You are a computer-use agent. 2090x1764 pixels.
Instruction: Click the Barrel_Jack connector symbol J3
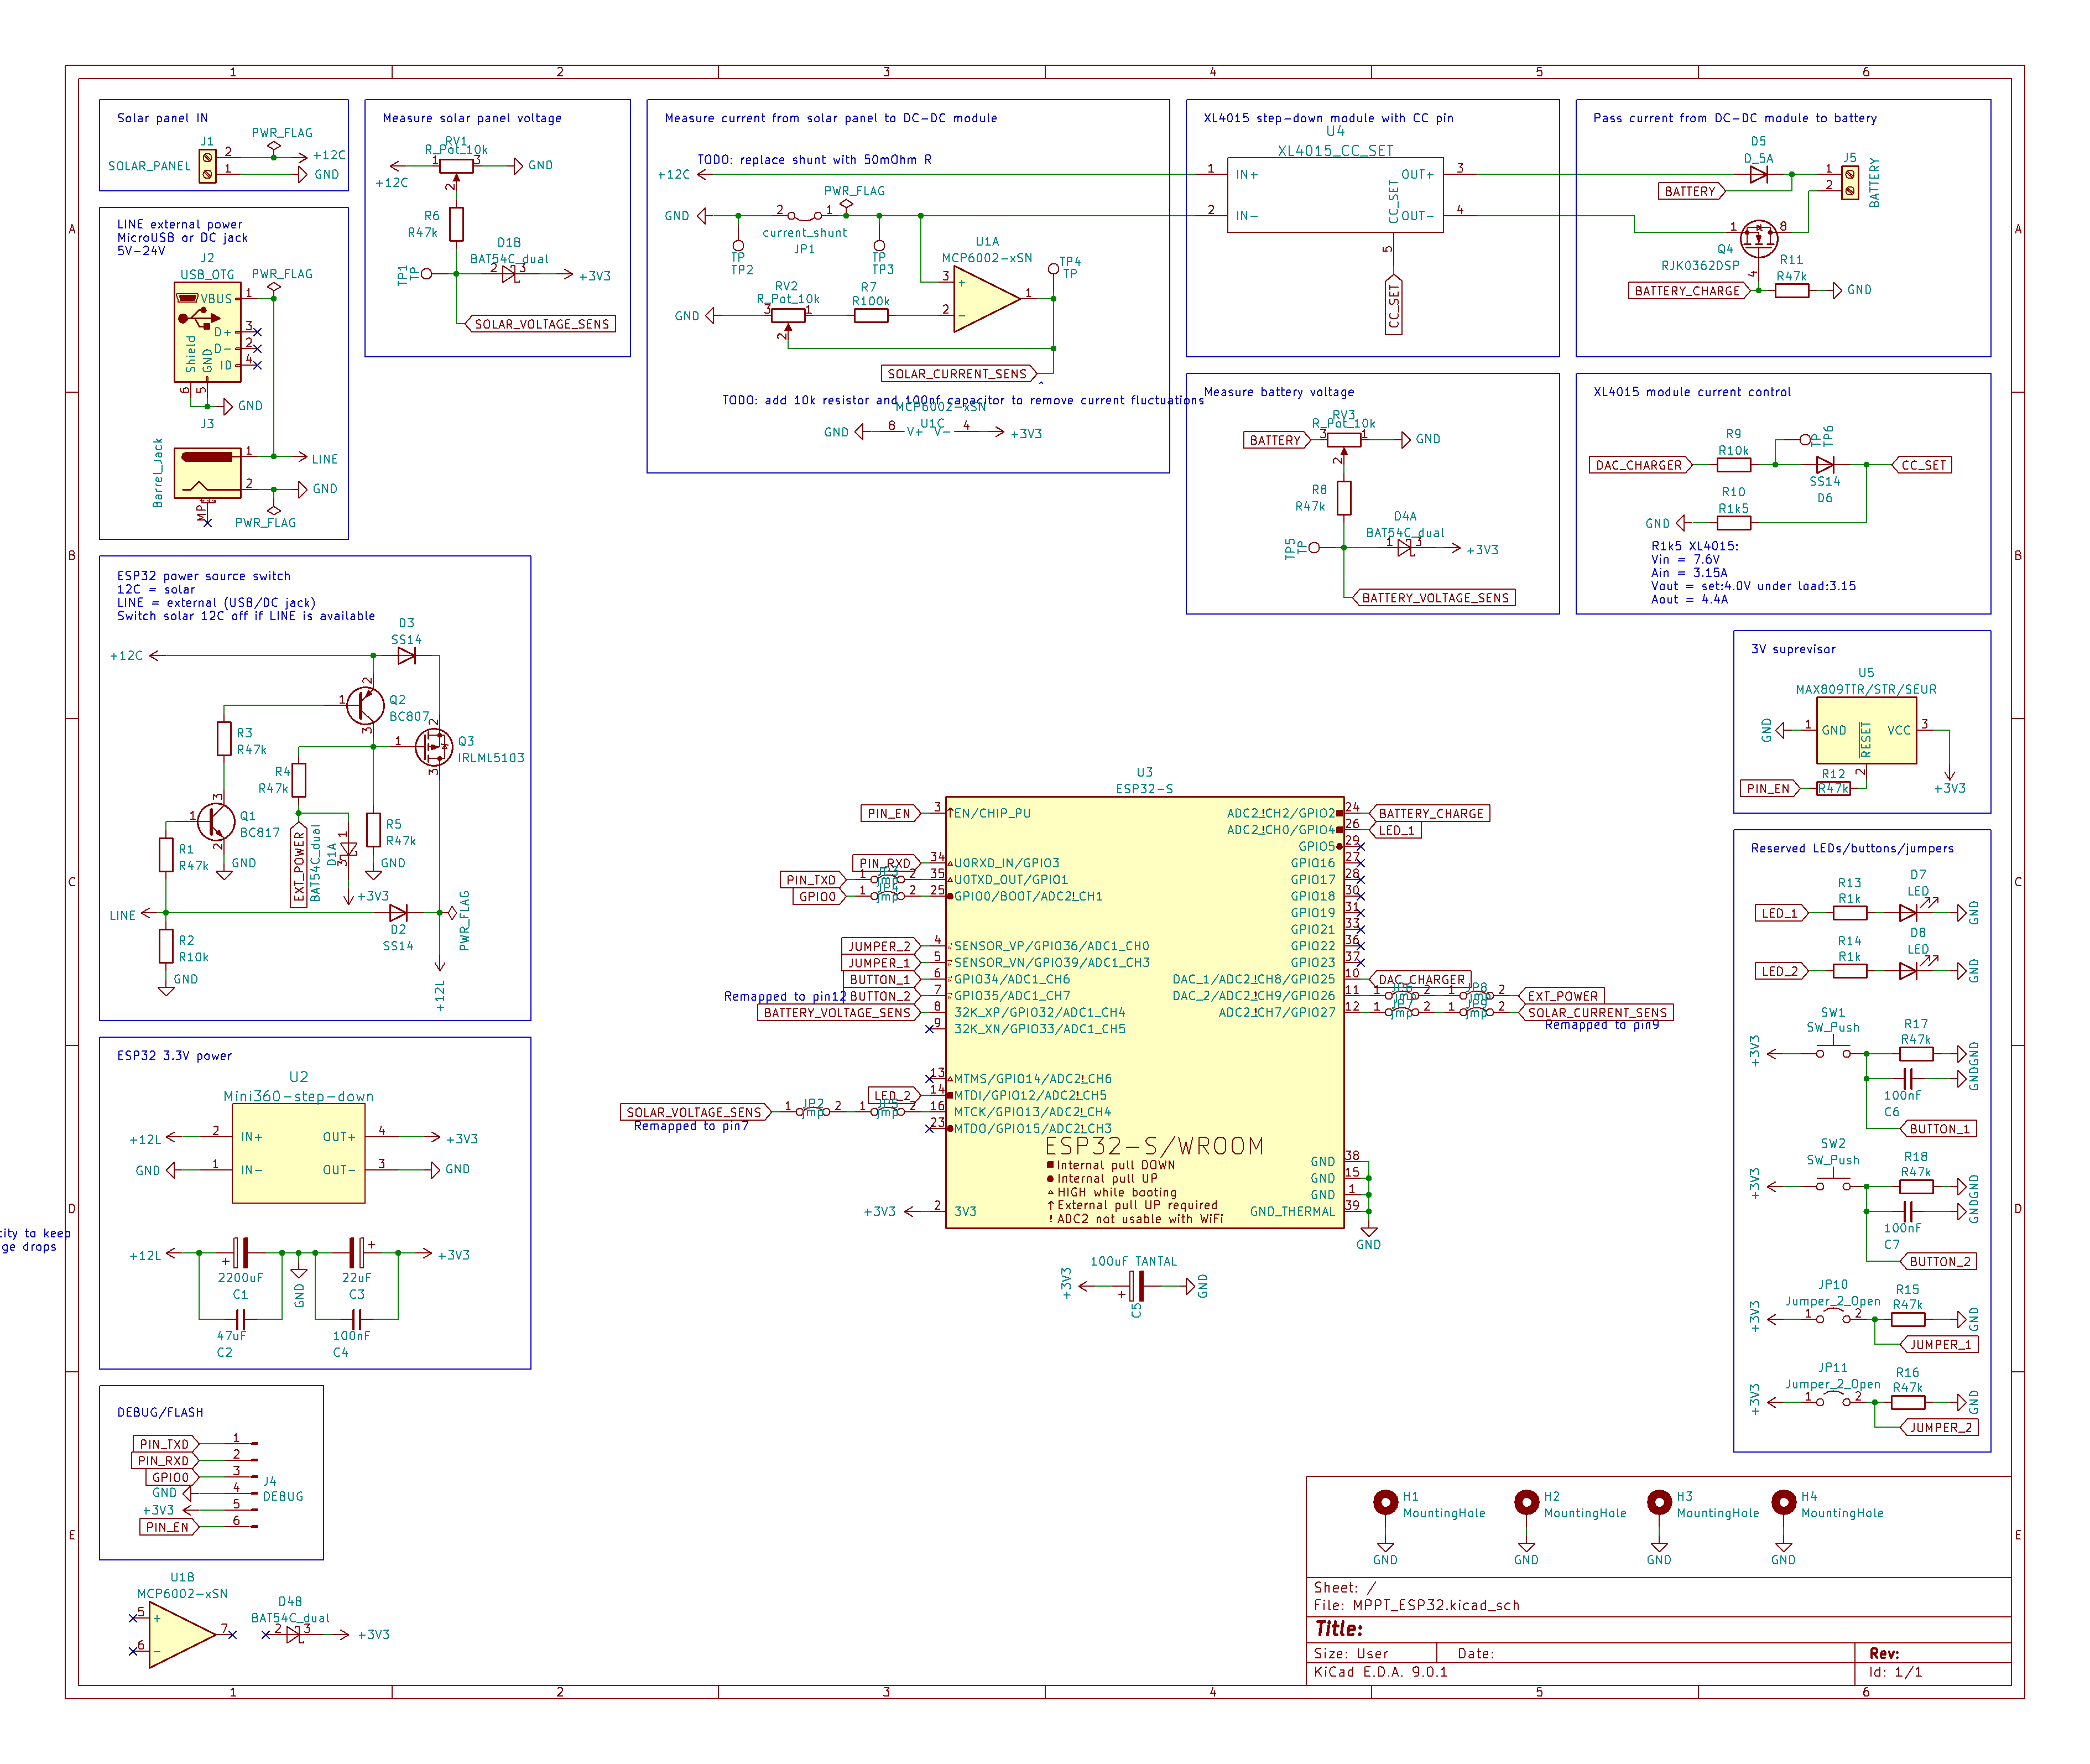(x=208, y=472)
